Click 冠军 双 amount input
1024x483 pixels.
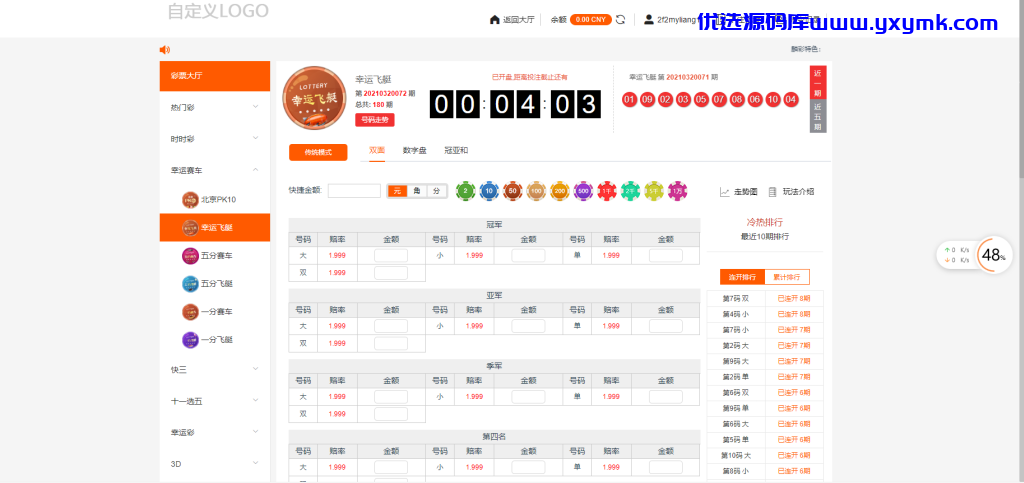click(391, 273)
